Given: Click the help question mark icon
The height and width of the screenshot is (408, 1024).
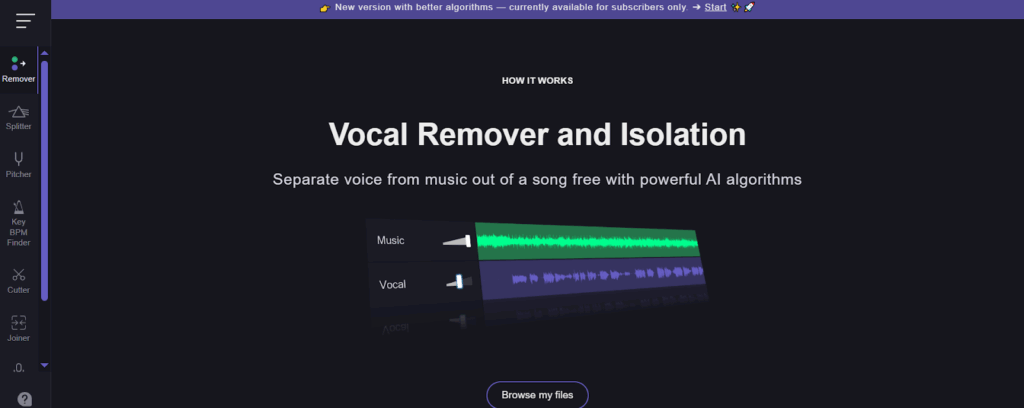Looking at the screenshot, I should pyautogui.click(x=25, y=399).
